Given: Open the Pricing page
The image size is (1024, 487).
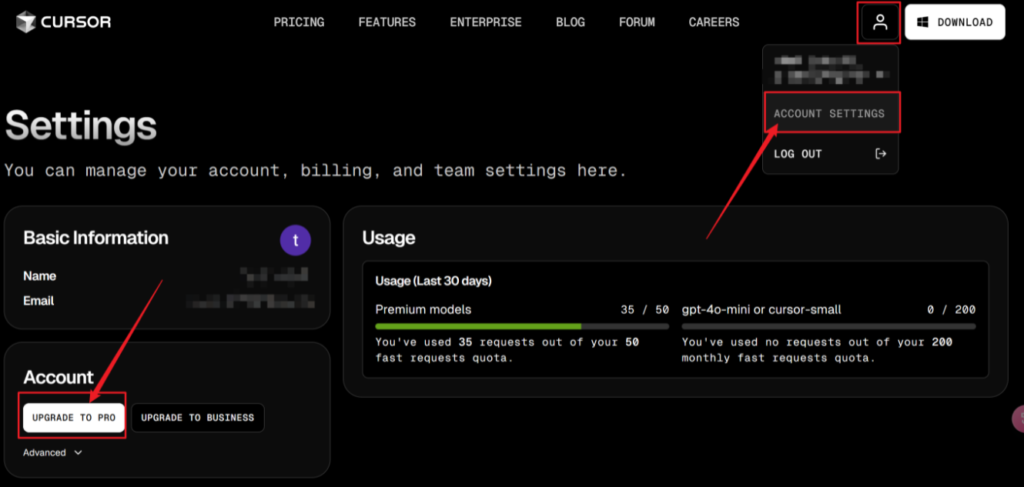Looking at the screenshot, I should [x=299, y=22].
